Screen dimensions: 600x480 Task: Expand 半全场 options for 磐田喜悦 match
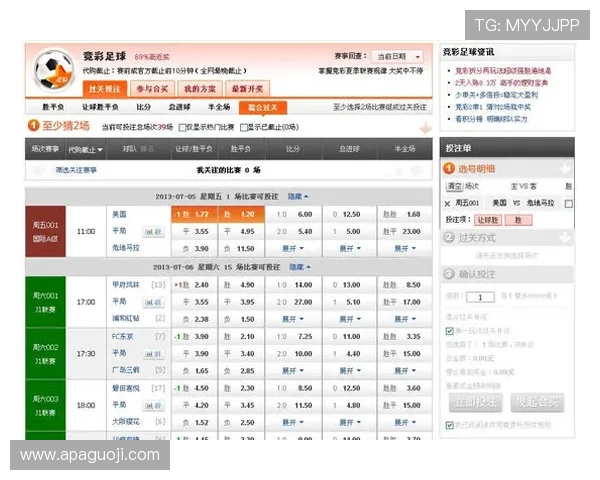(x=405, y=423)
